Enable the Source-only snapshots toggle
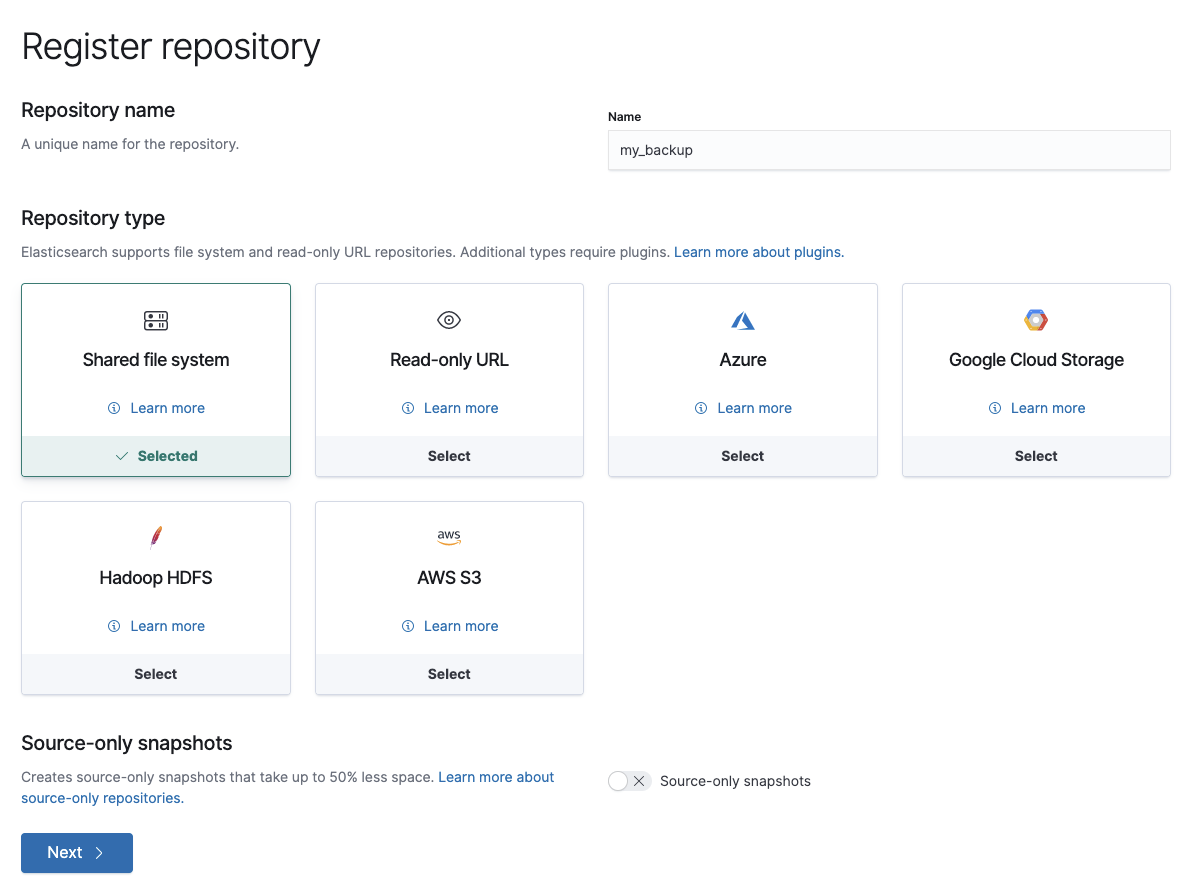Viewport: 1192px width, 895px height. coord(629,781)
